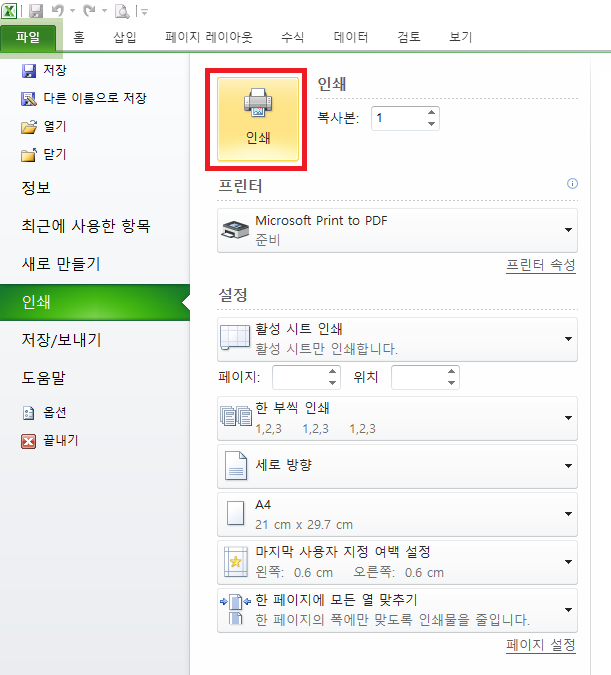Screen dimensions: 611x675
Task: Click the 열기 folder icon
Action: click(29, 127)
